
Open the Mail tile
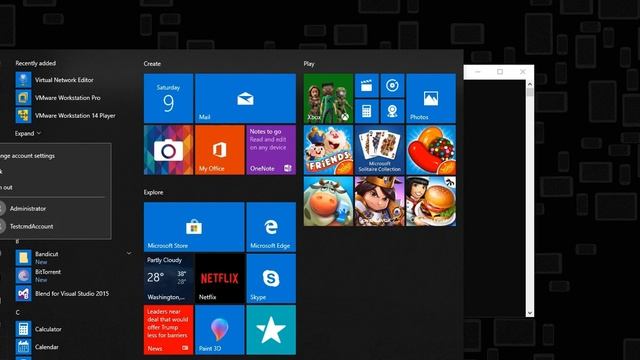245,98
